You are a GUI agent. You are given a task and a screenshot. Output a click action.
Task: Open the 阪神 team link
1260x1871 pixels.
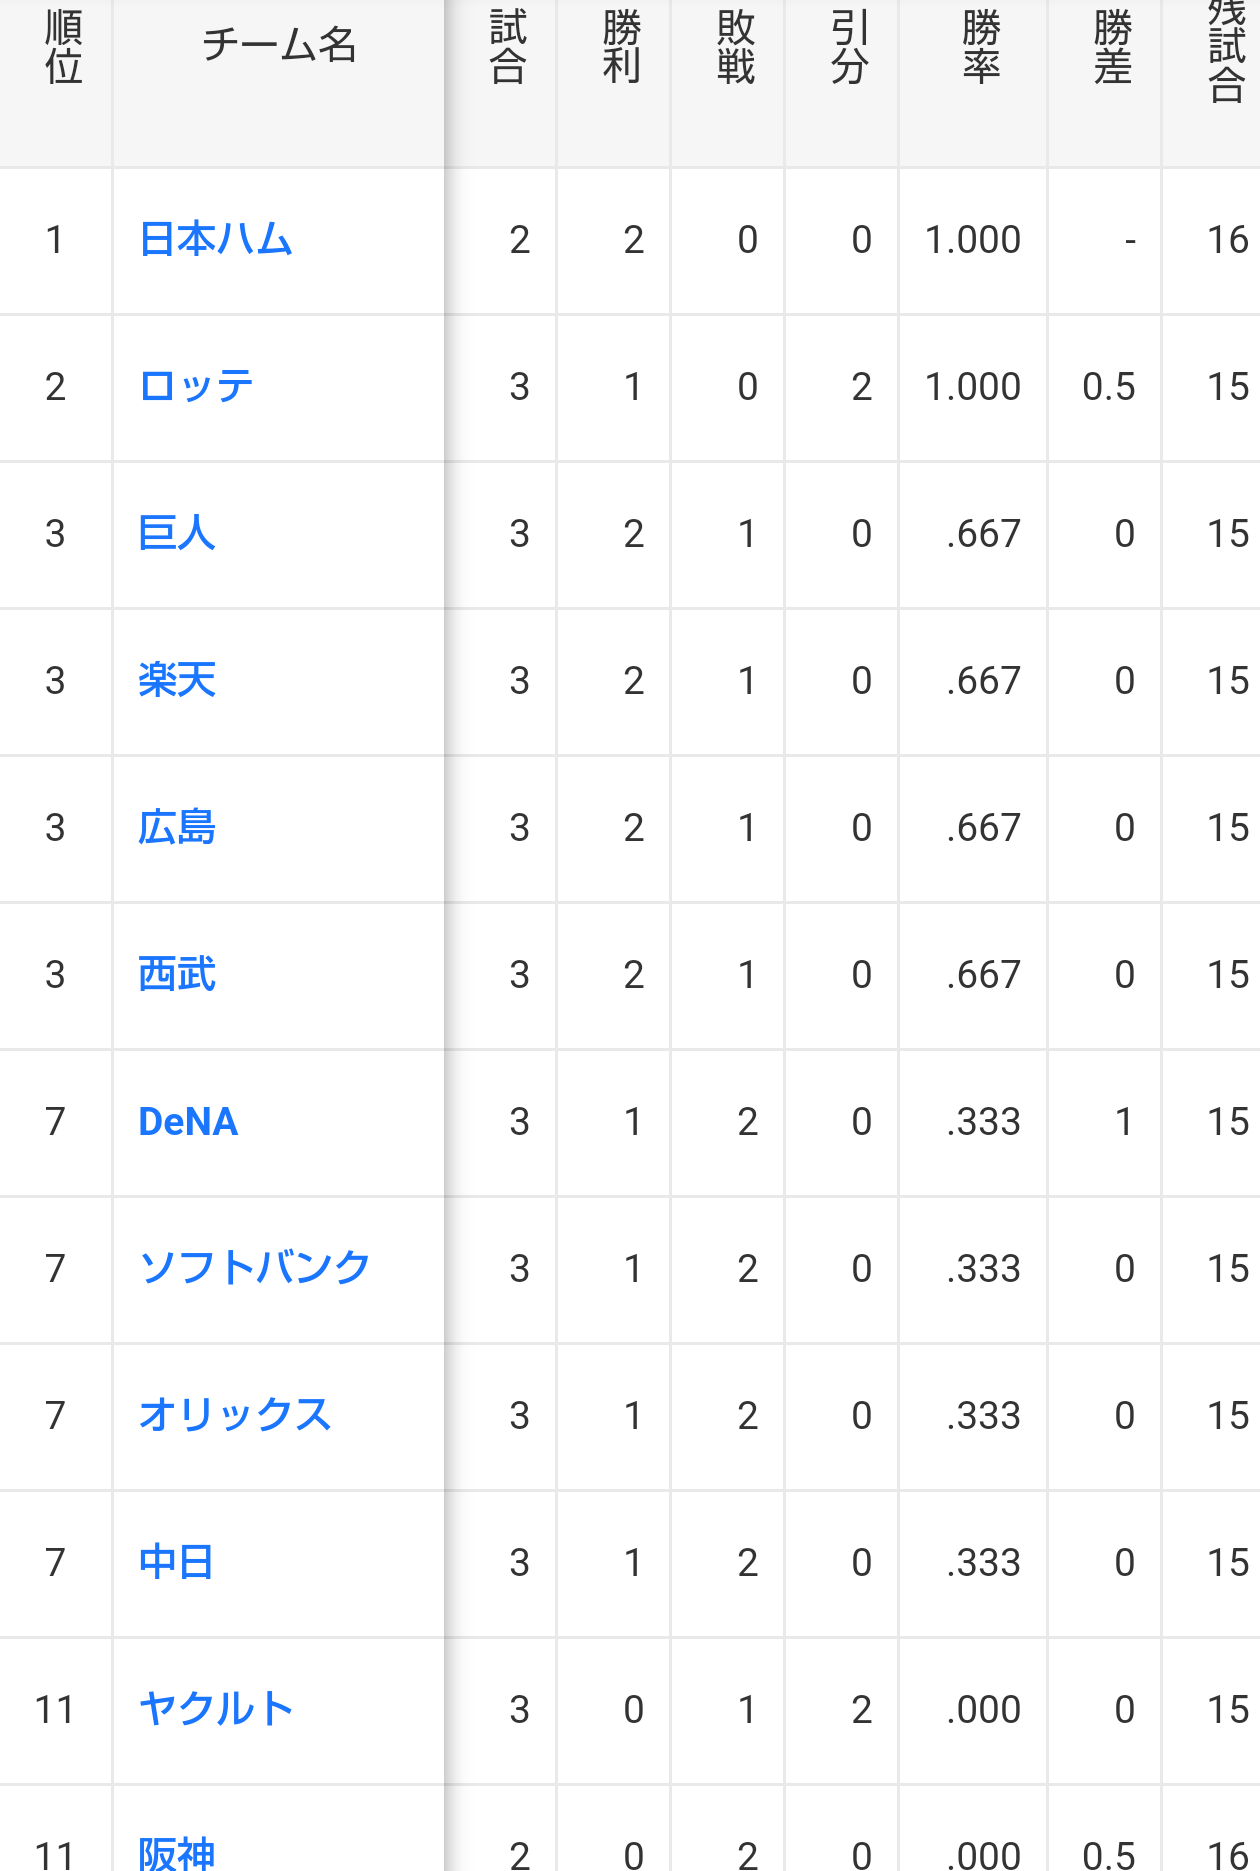(177, 1852)
